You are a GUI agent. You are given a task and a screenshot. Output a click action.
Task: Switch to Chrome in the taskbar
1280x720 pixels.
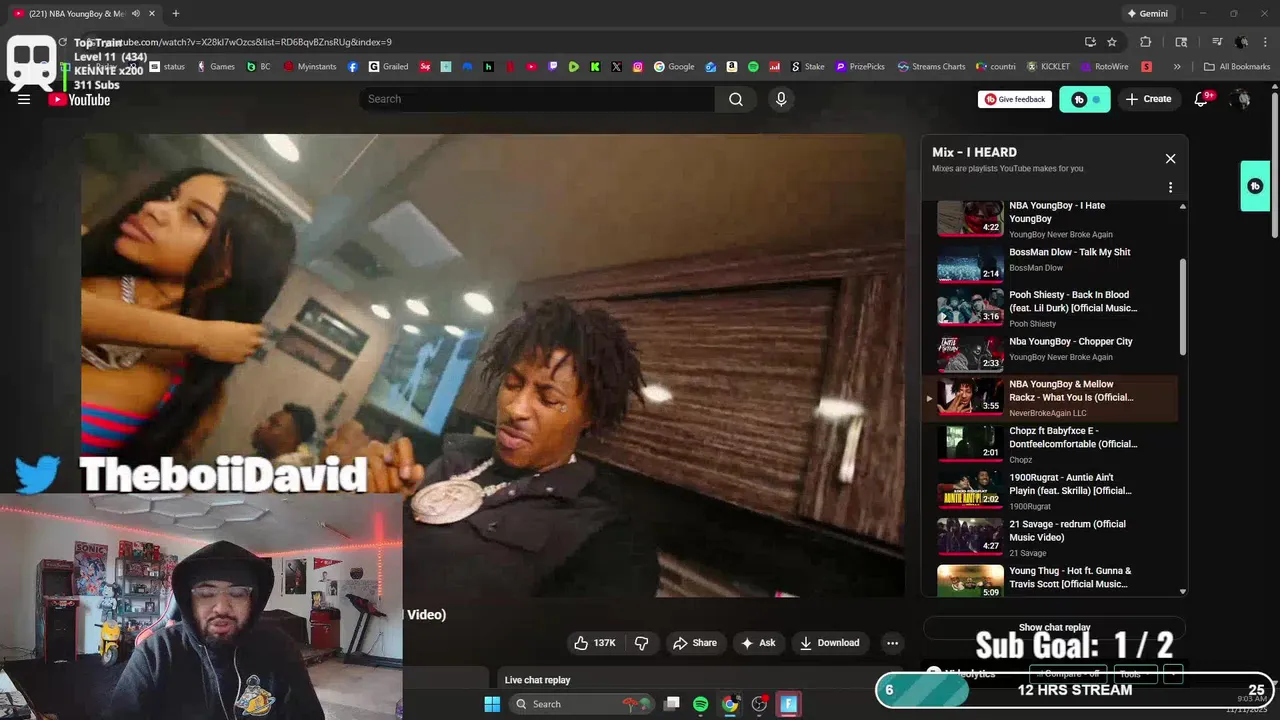[x=730, y=704]
